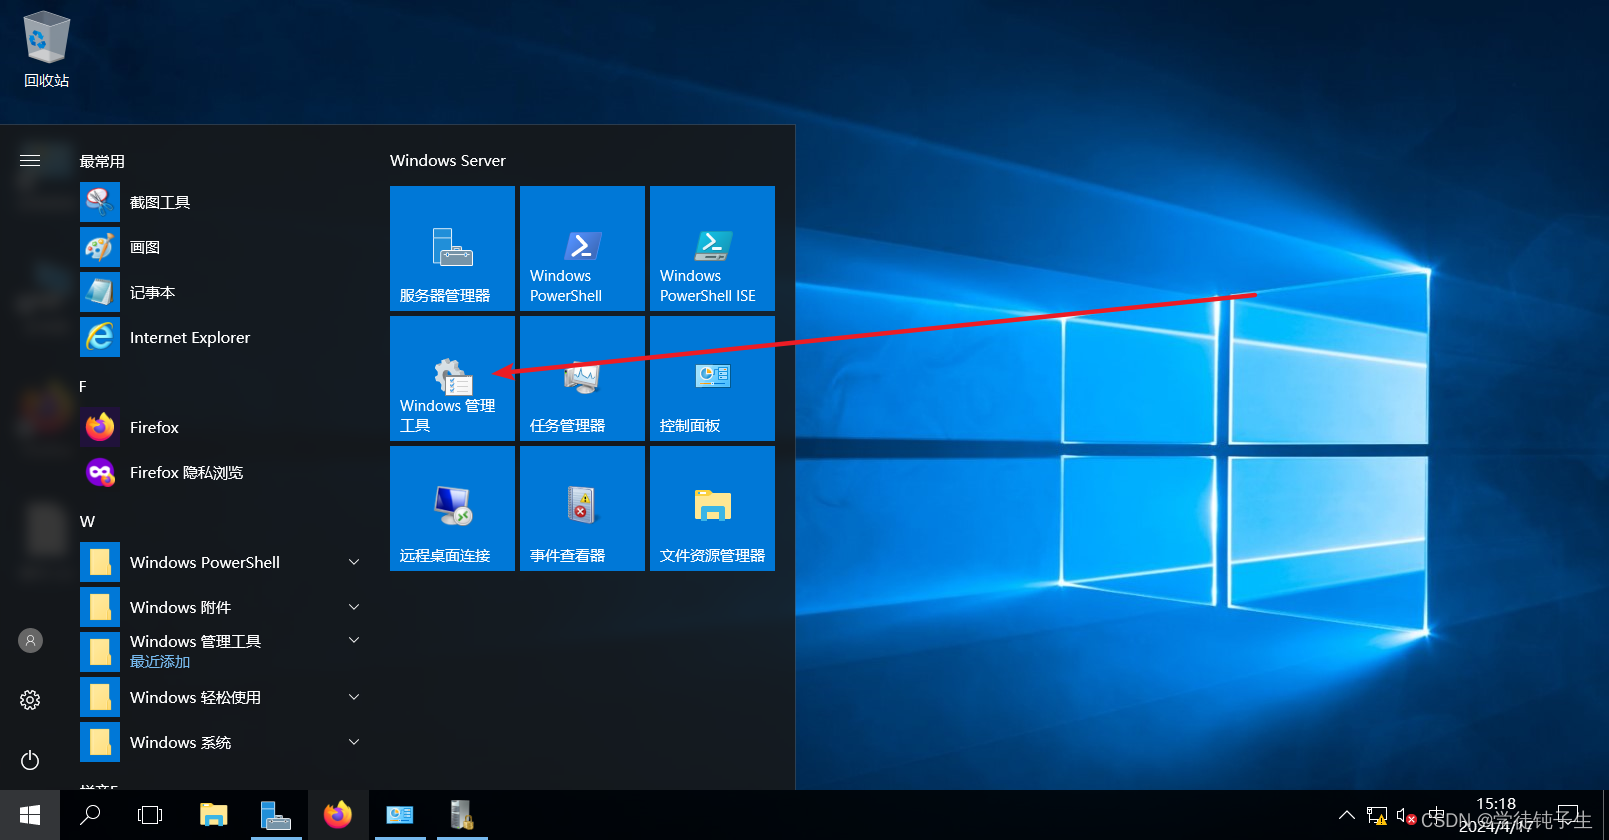
Task: Open the 事件查看器 tile
Action: pos(582,508)
